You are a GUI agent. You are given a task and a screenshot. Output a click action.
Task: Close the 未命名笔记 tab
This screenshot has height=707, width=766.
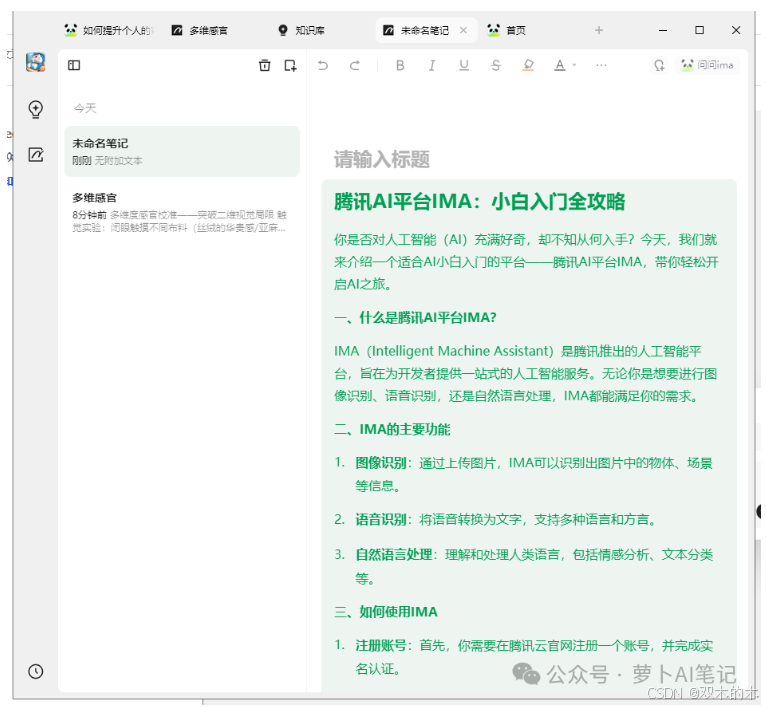click(x=463, y=30)
